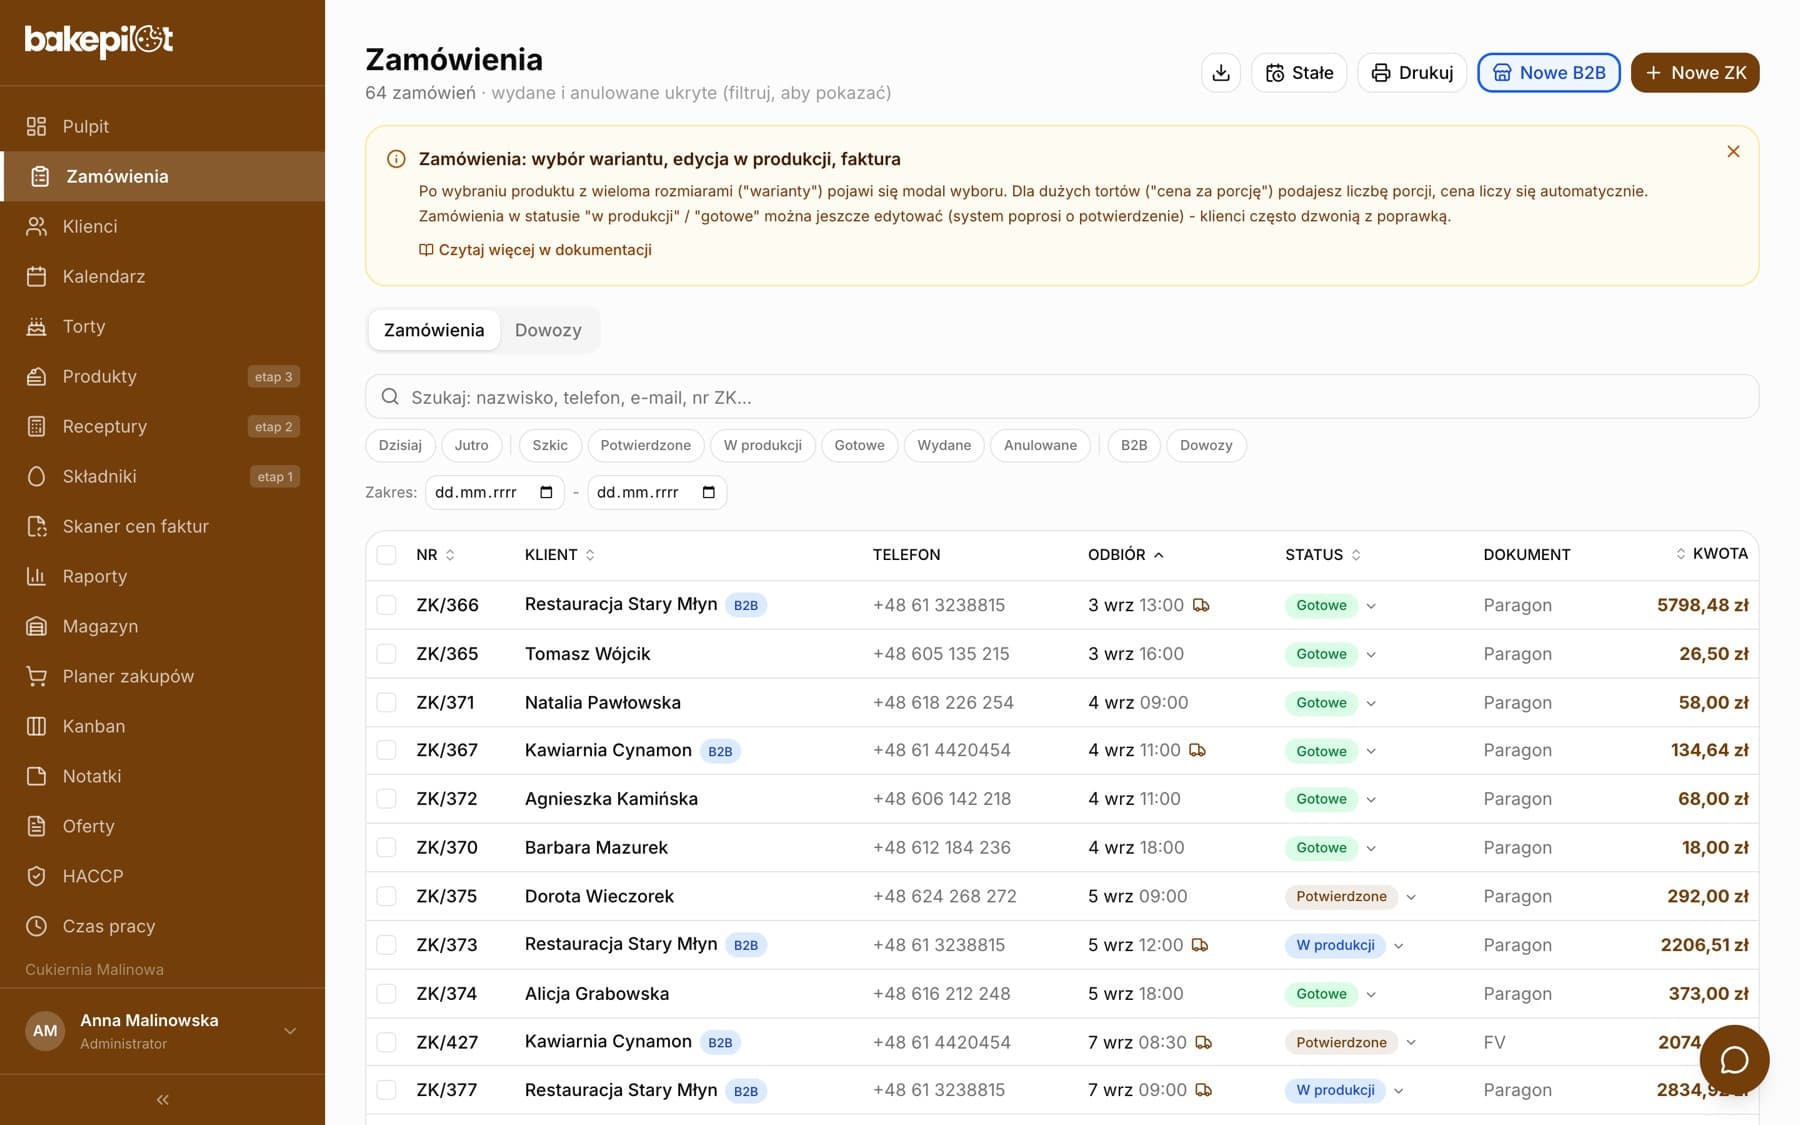Open Czytaj więcej w dokumentacji link

tap(535, 250)
